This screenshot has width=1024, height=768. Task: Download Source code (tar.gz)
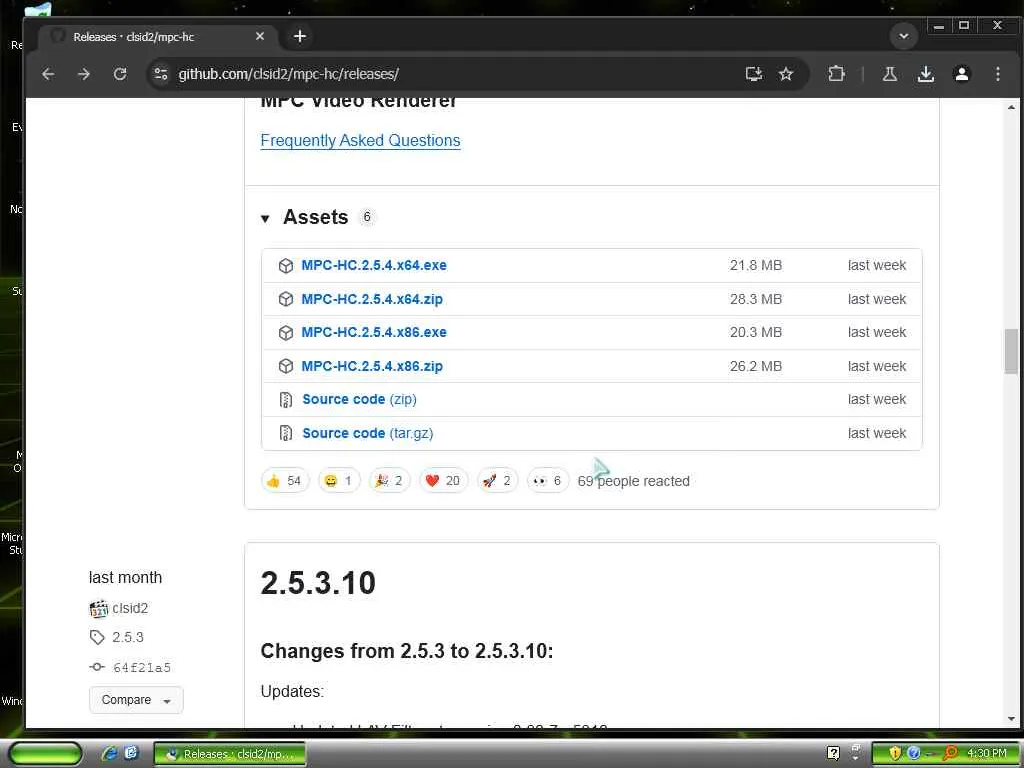tap(368, 433)
